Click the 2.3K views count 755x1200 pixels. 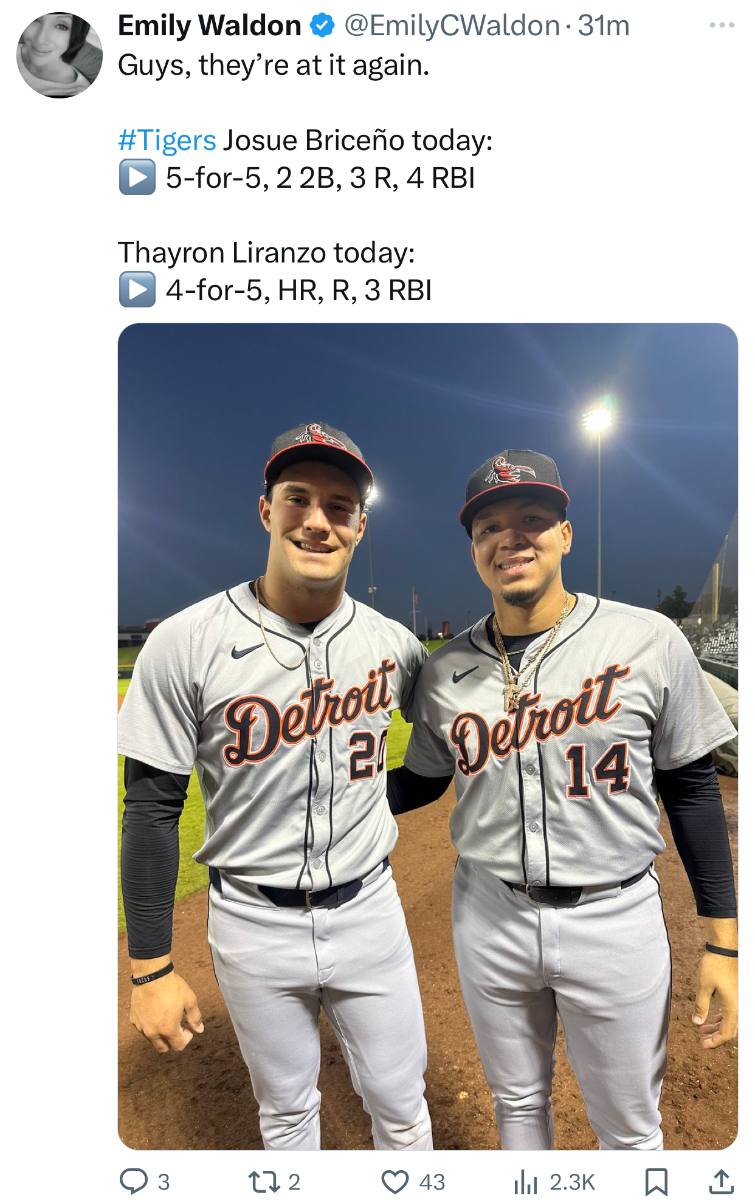point(573,1182)
